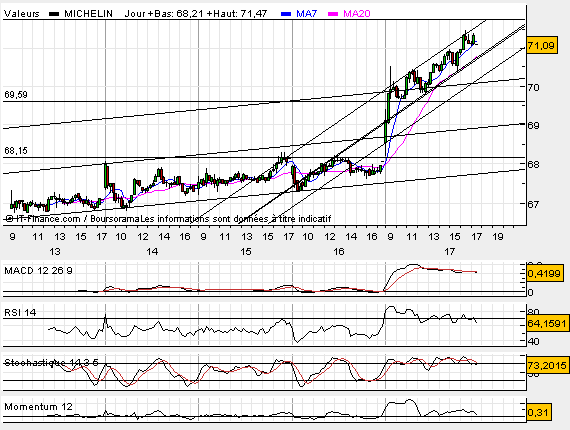The image size is (570, 430).
Task: Click the blue MA7 legend swatch
Action: tap(286, 14)
